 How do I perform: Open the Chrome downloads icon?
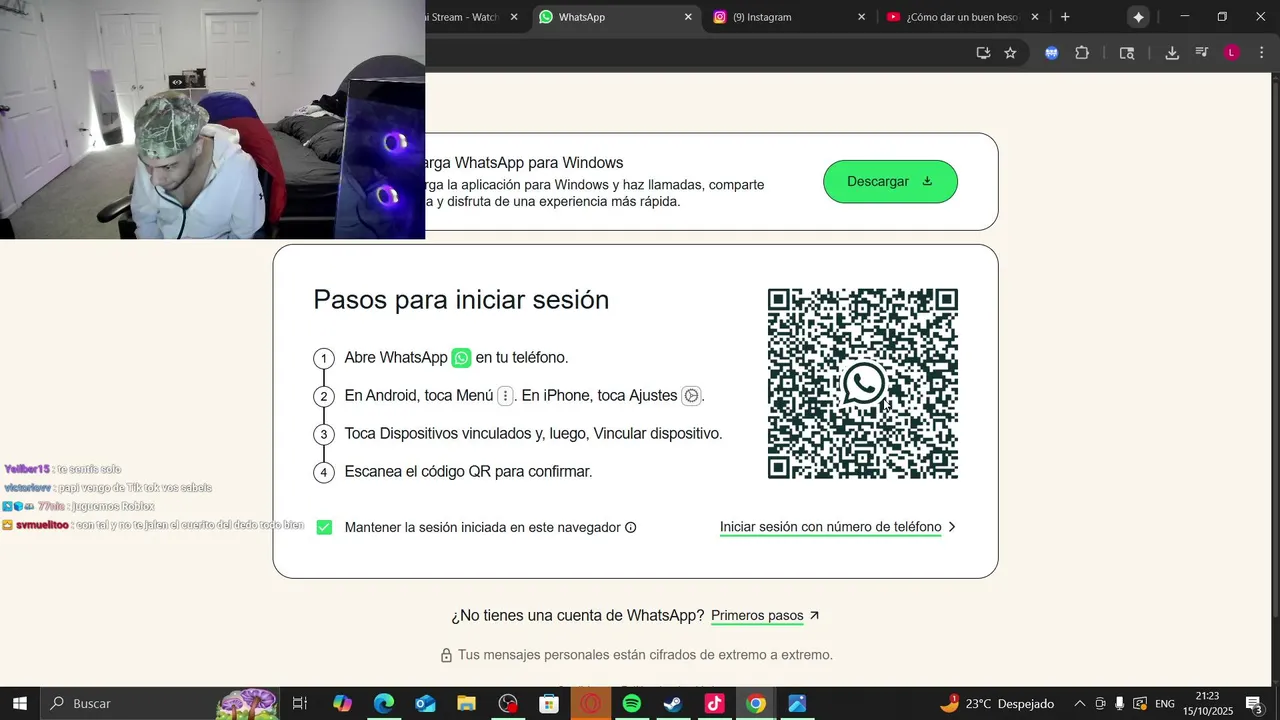coord(1172,53)
